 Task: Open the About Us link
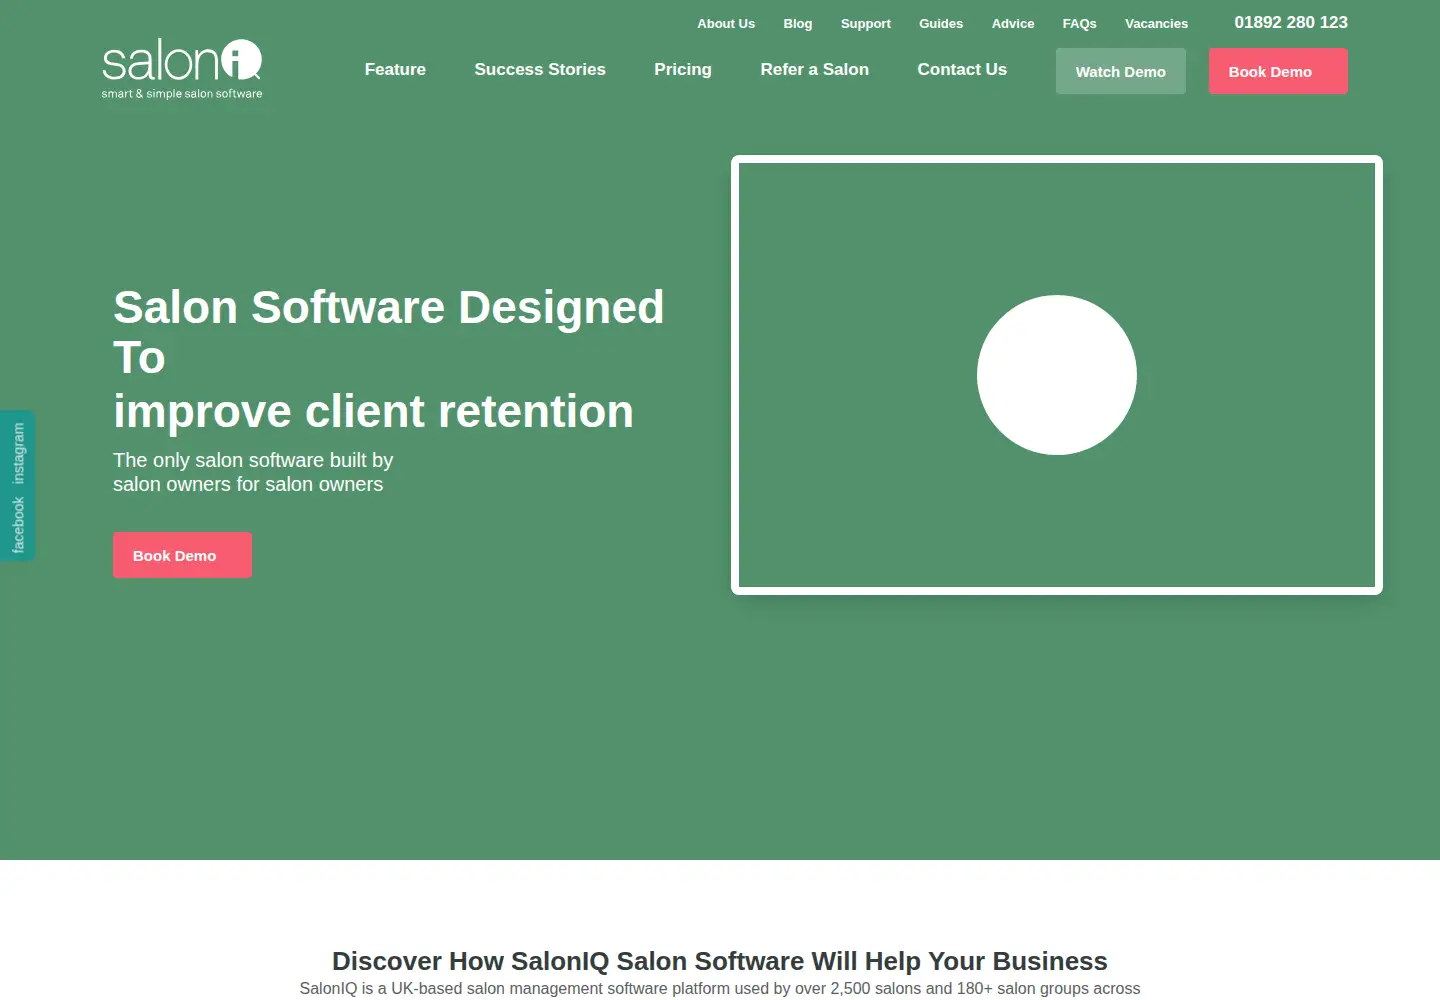(726, 23)
